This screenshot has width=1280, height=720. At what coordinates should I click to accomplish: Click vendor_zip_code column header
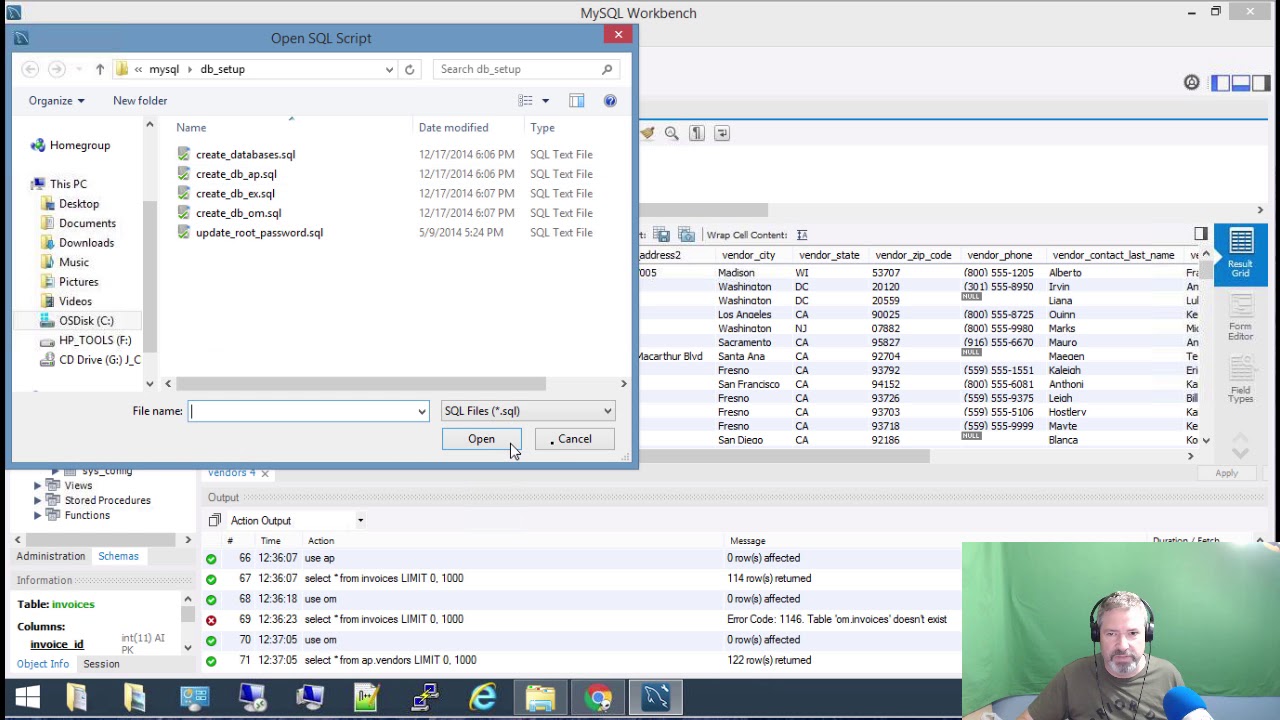pyautogui.click(x=913, y=255)
